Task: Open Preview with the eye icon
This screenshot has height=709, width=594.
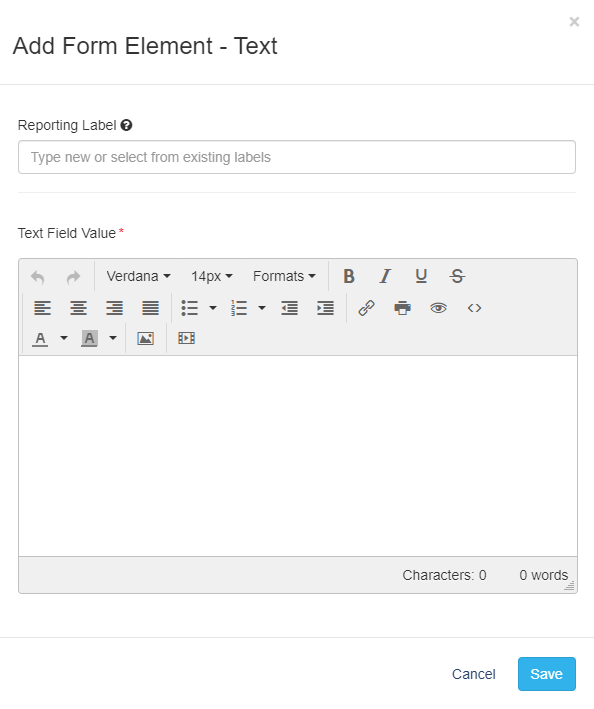Action: (438, 308)
